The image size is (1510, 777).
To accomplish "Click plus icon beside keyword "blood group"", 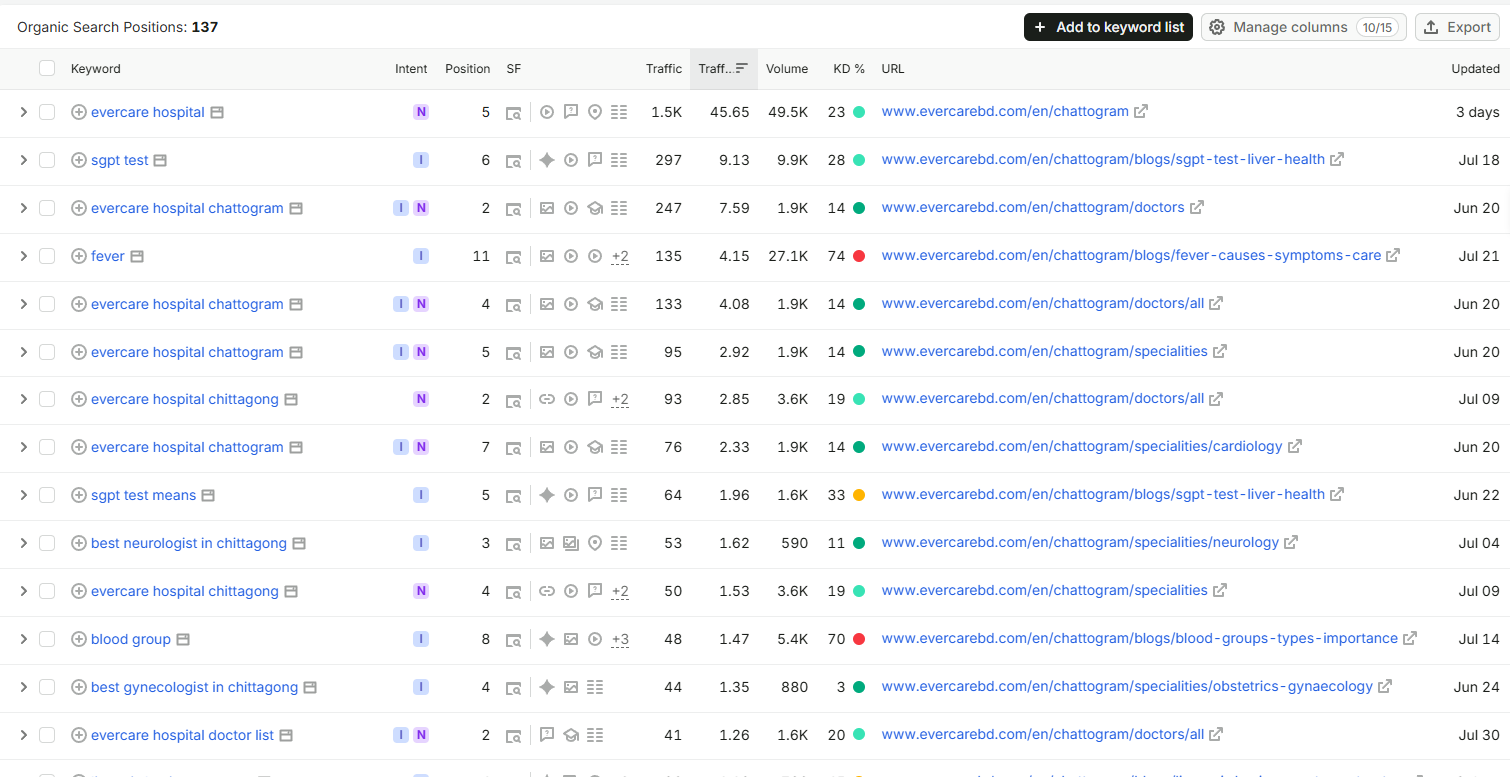I will pos(79,639).
